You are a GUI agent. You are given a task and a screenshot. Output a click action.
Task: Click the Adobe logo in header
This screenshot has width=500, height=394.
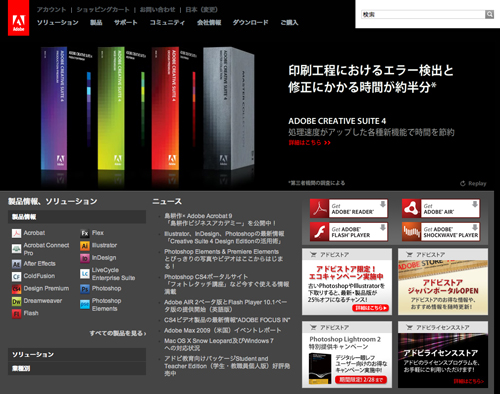point(18,18)
